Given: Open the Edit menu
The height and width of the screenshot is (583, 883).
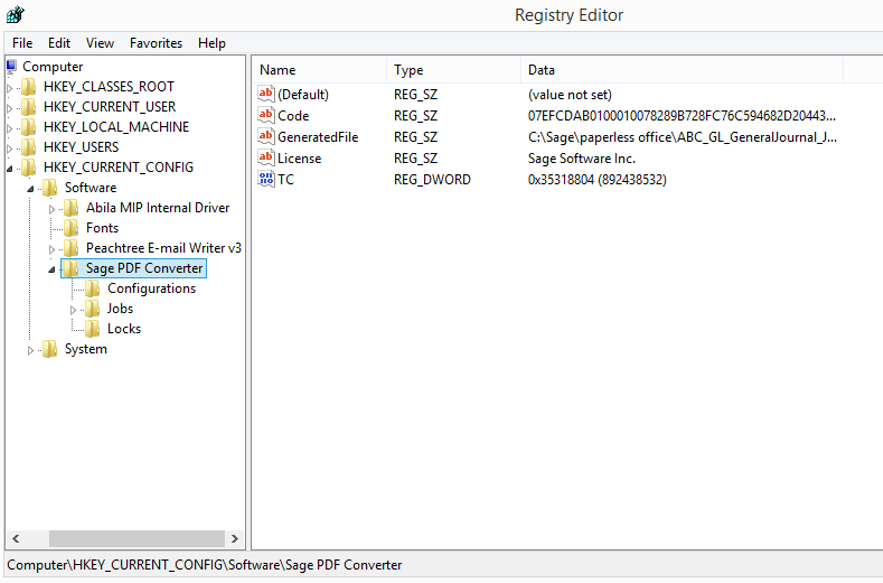Looking at the screenshot, I should [x=59, y=43].
